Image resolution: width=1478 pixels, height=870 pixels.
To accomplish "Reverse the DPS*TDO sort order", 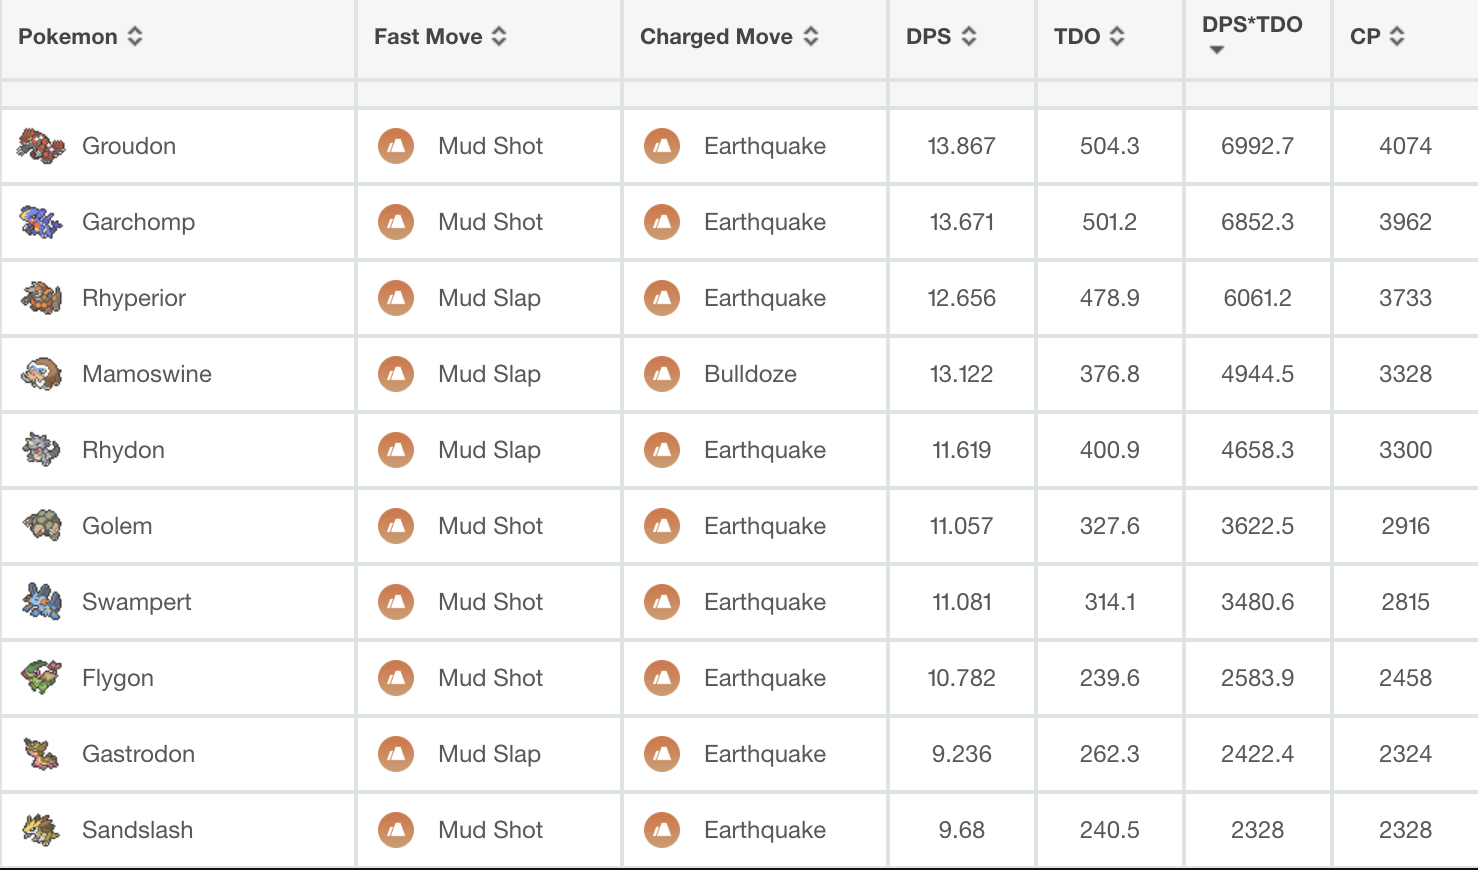I will pyautogui.click(x=1217, y=49).
